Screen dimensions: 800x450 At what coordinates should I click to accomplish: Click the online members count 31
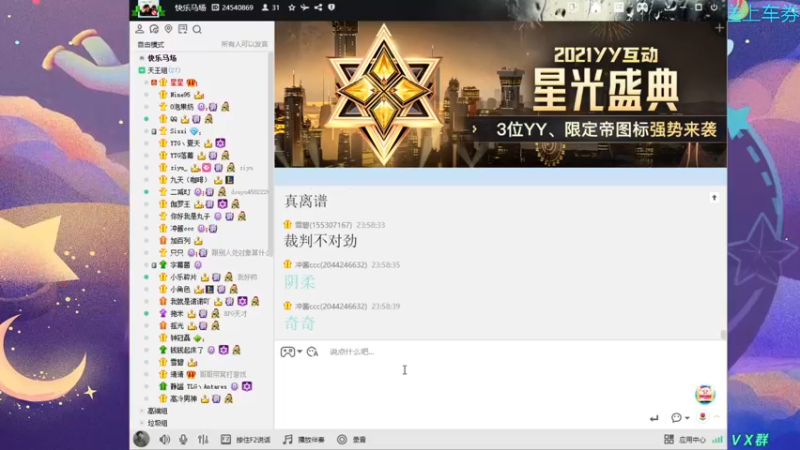(x=270, y=8)
